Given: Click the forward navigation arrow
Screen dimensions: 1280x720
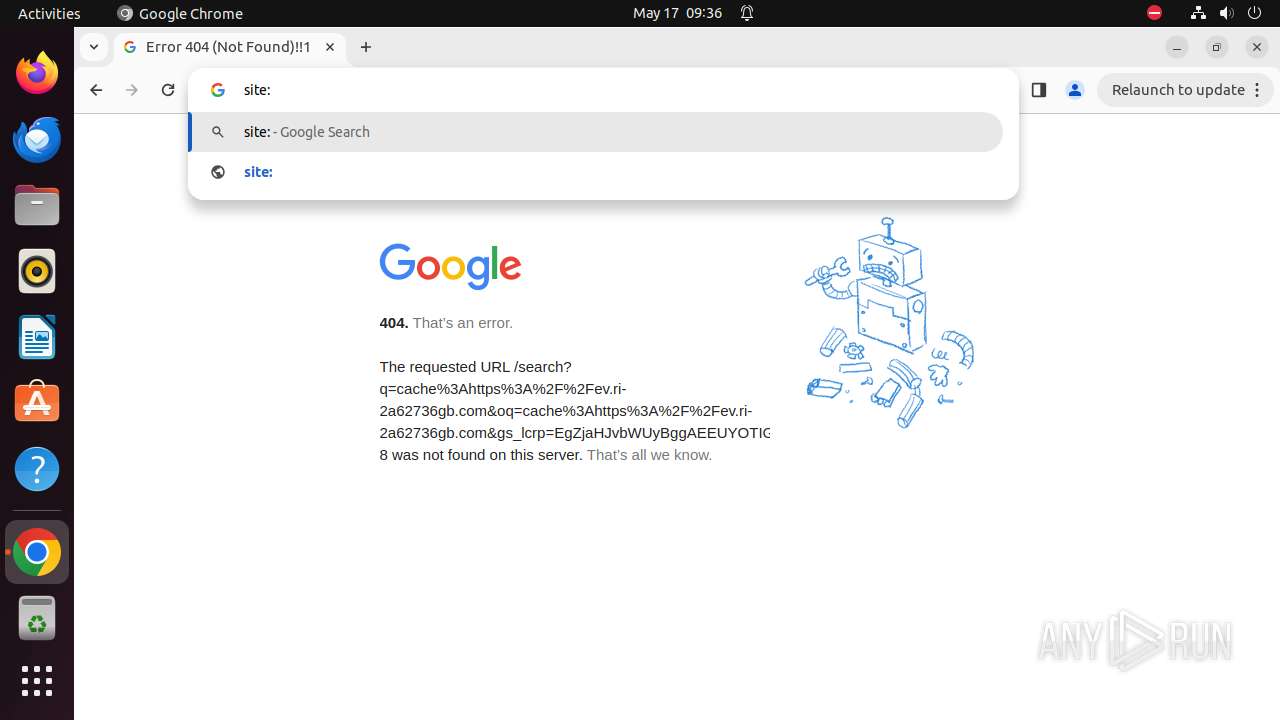Looking at the screenshot, I should tap(132, 90).
